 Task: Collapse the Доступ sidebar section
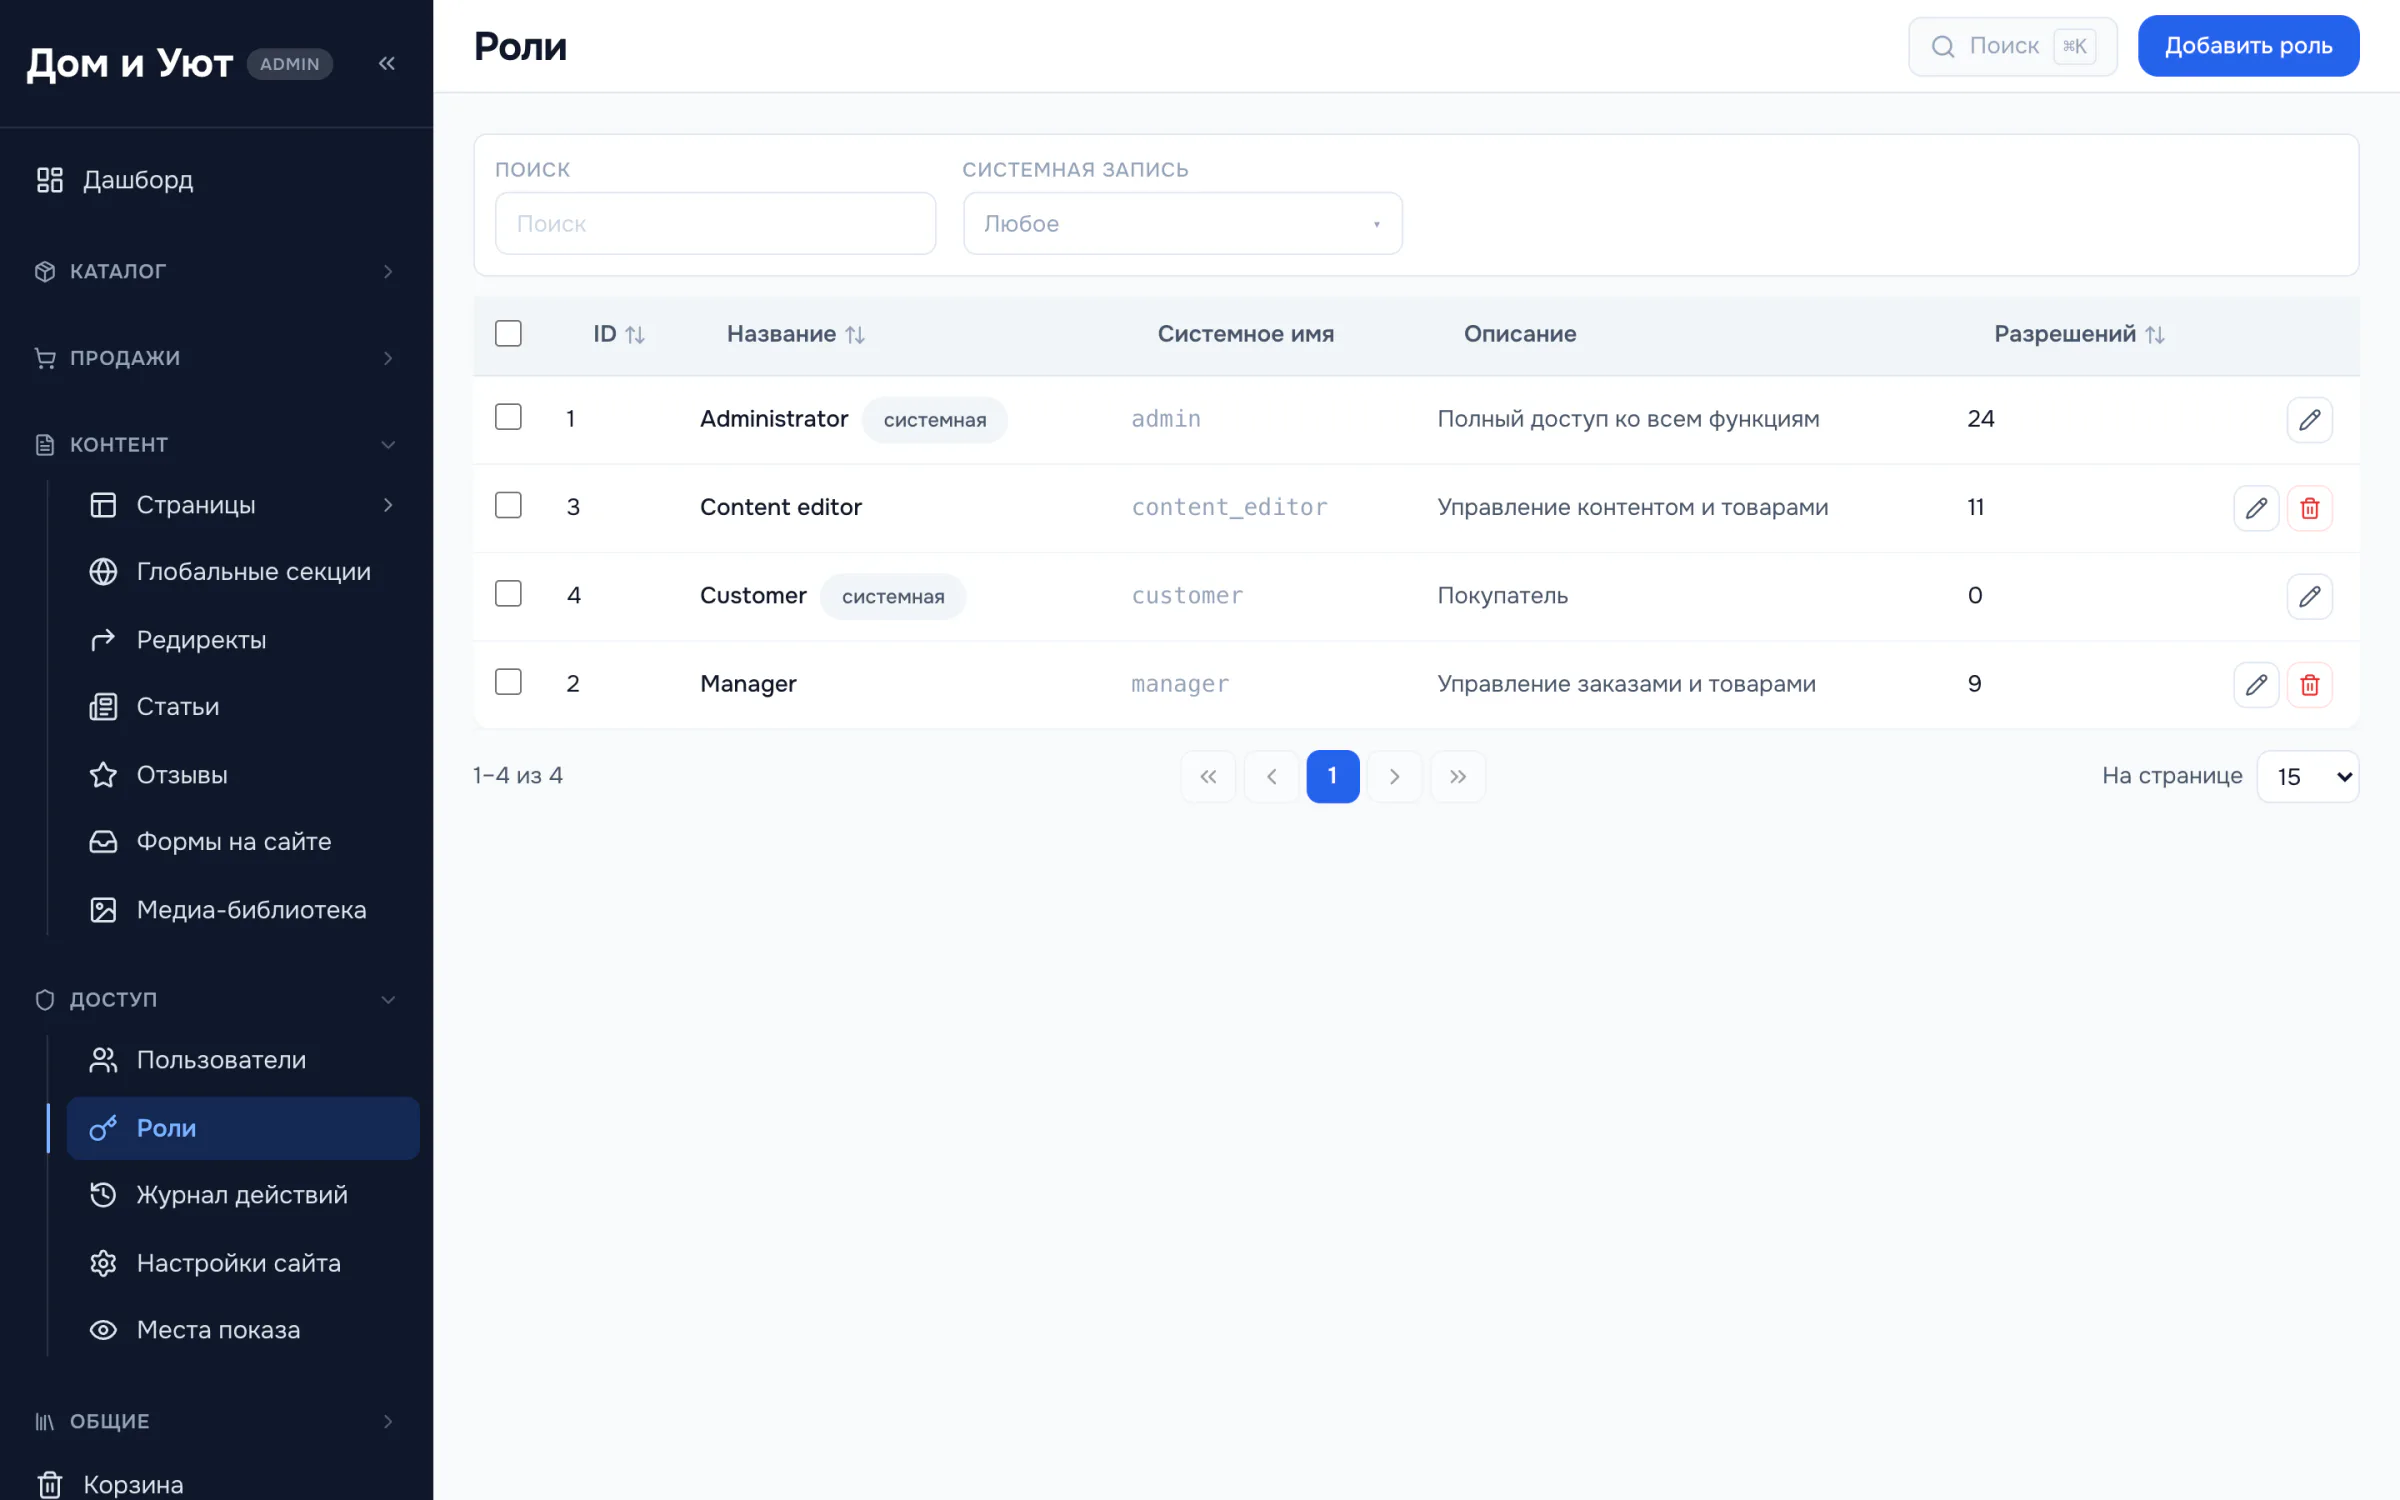click(x=216, y=999)
